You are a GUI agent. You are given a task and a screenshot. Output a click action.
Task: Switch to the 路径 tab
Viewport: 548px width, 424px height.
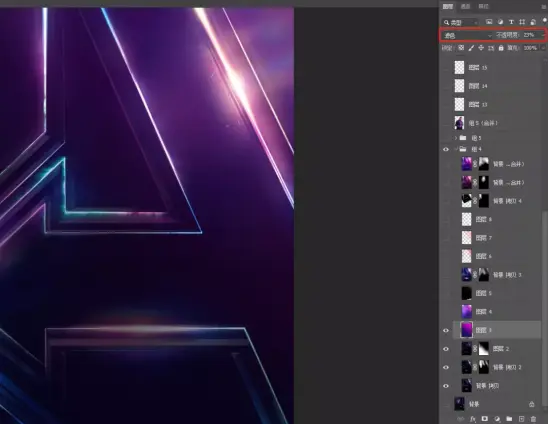pyautogui.click(x=483, y=7)
